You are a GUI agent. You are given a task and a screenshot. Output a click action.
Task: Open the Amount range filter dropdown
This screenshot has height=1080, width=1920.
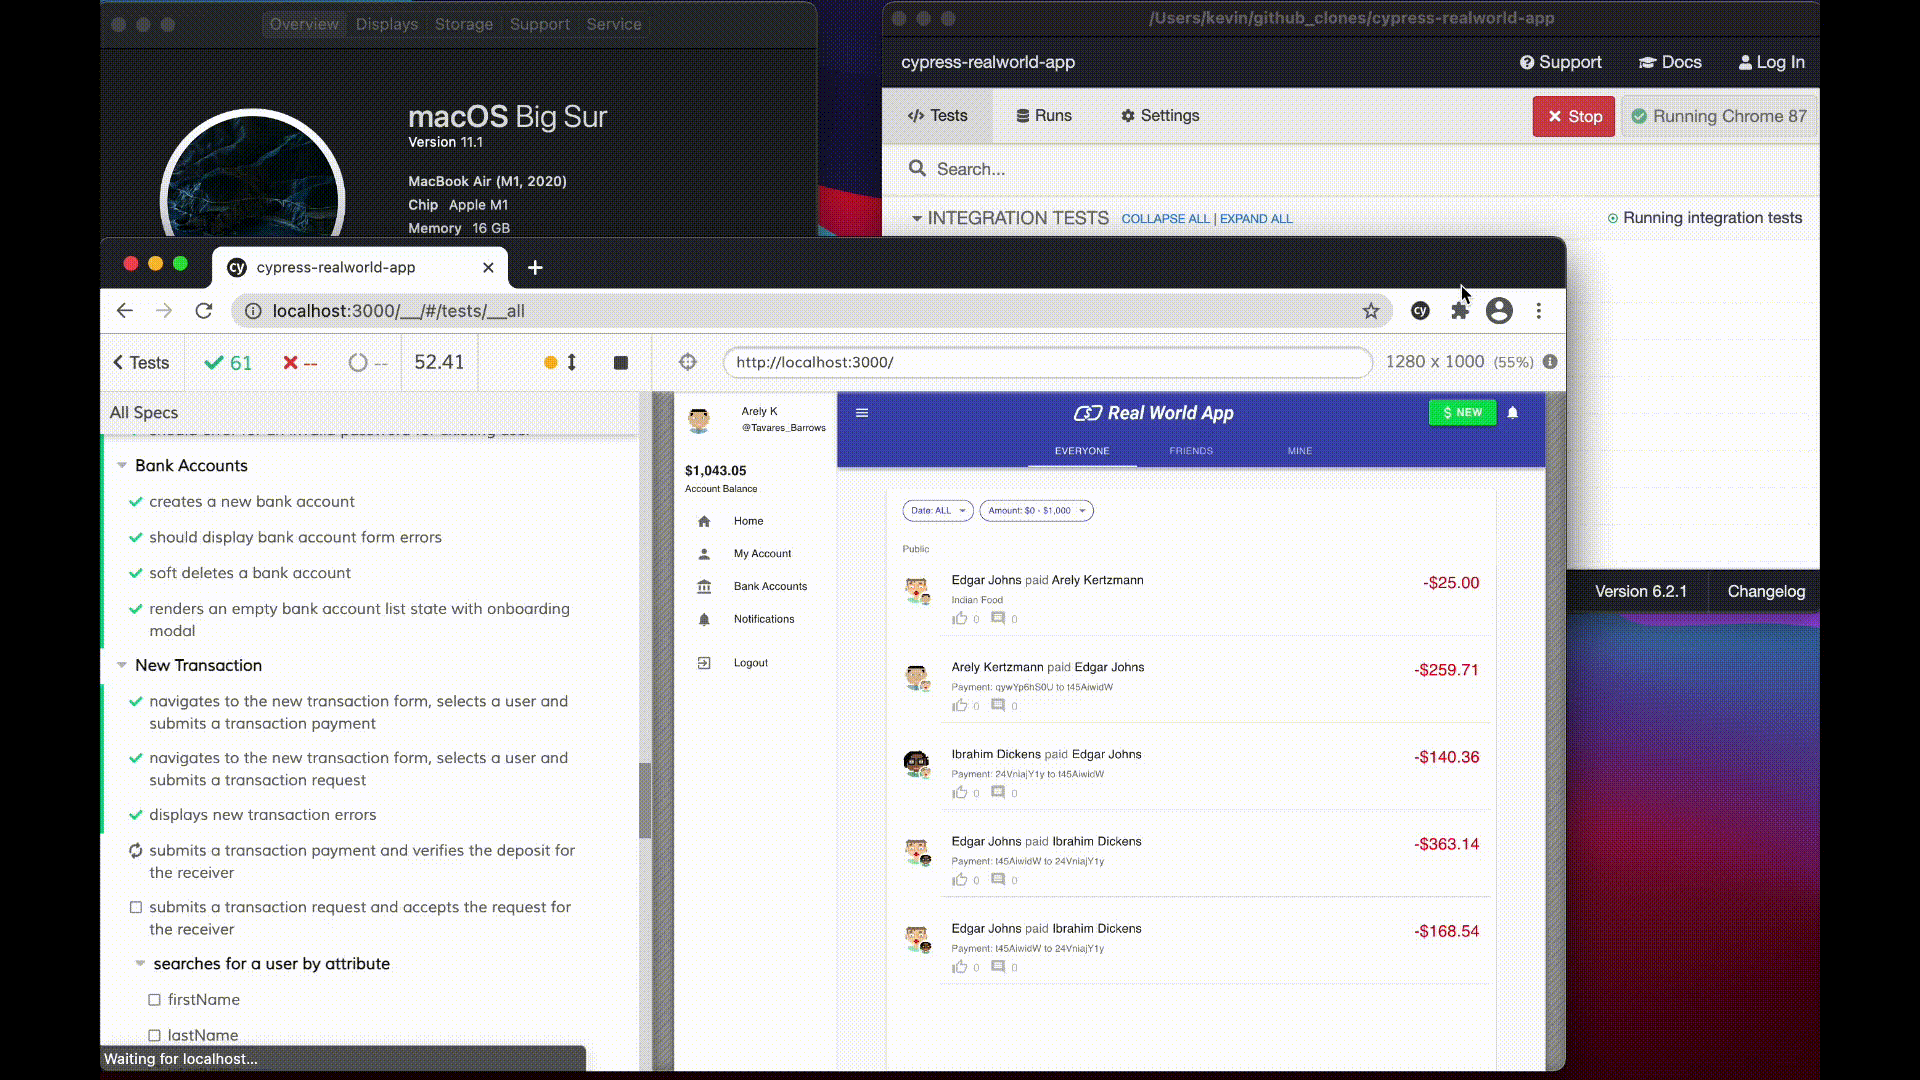1036,510
